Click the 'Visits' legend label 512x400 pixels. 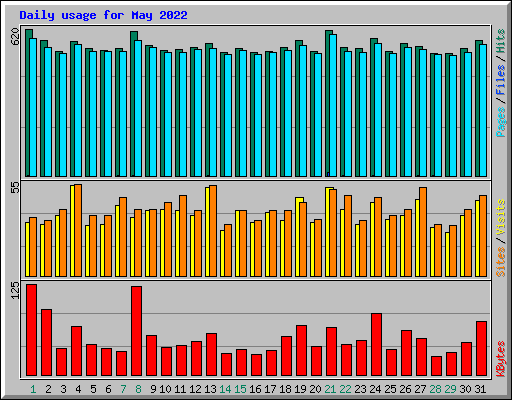500,217
